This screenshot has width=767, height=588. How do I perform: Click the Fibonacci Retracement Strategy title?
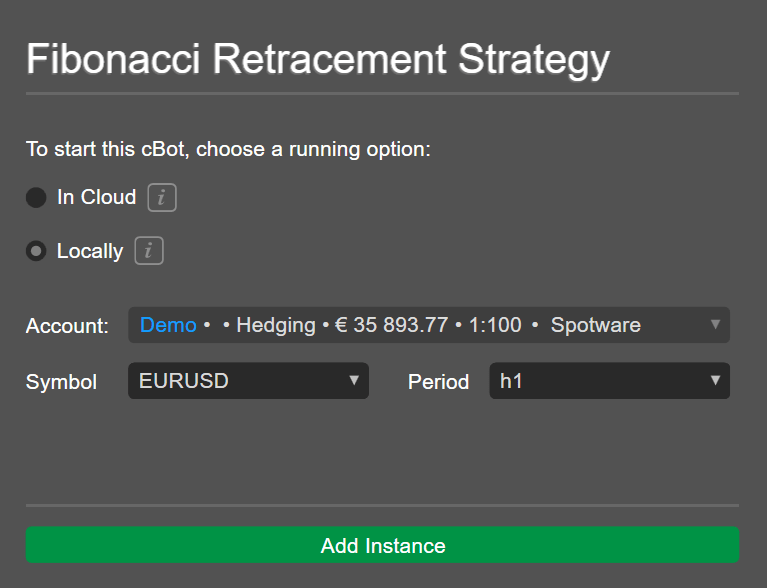(318, 60)
